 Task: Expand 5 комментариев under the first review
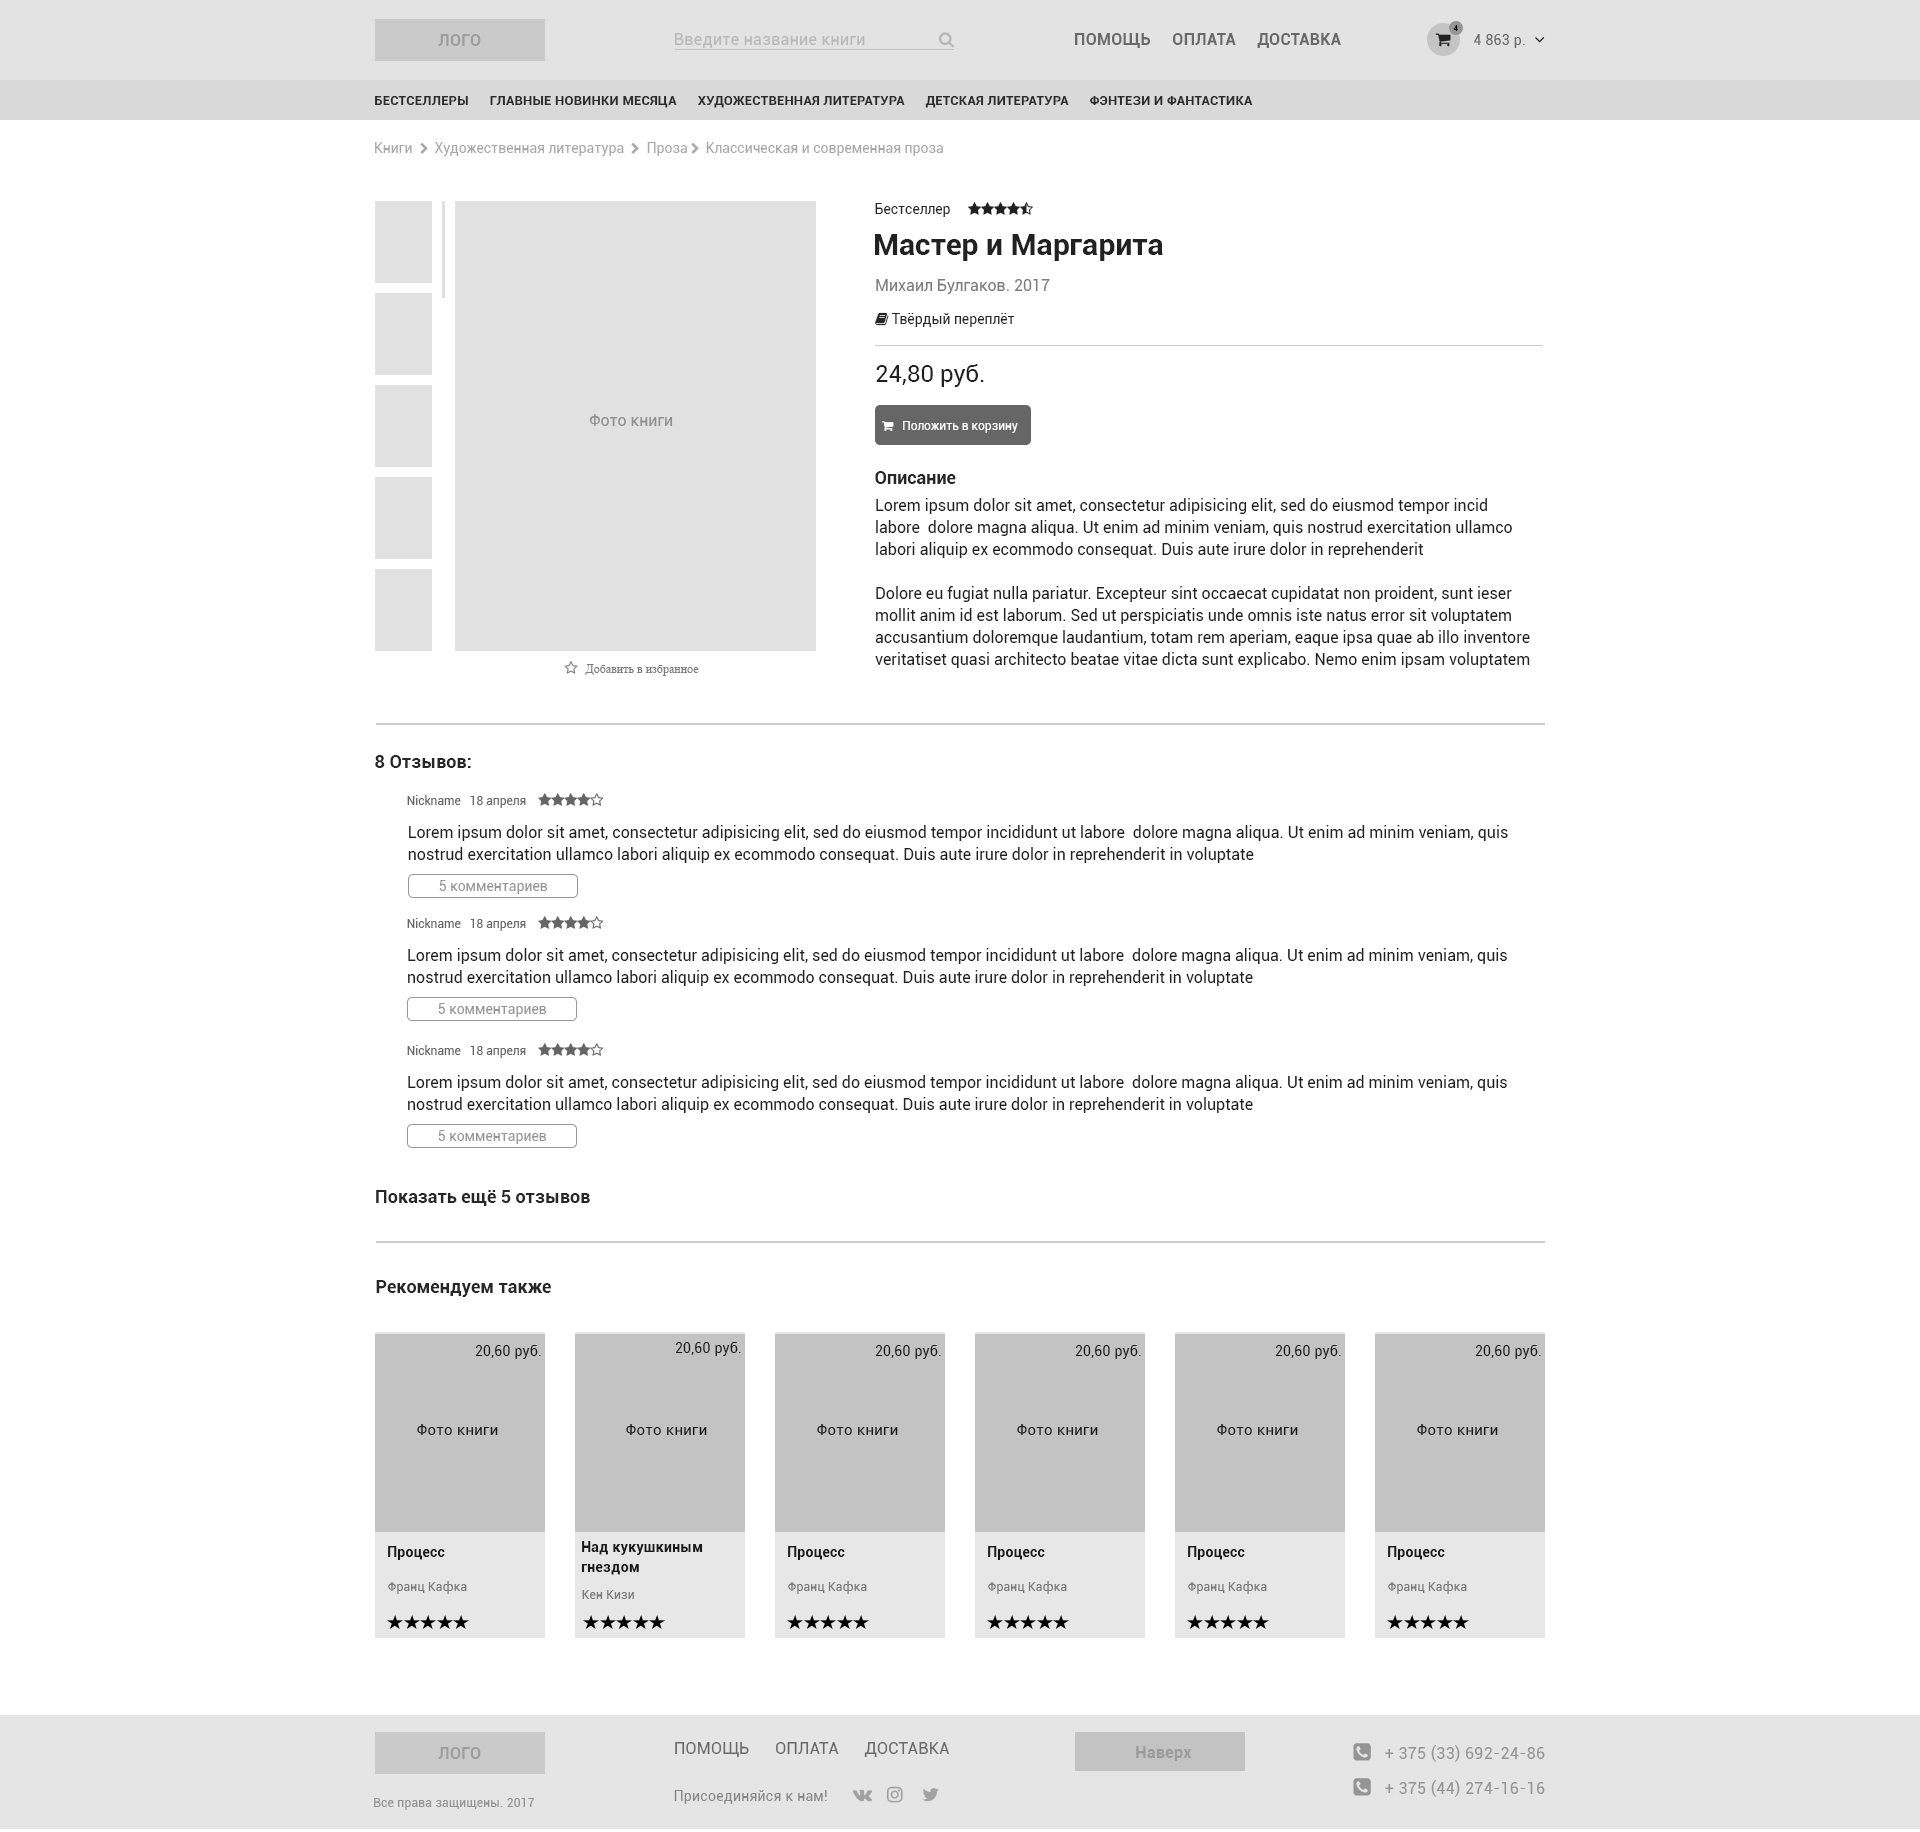[491, 886]
